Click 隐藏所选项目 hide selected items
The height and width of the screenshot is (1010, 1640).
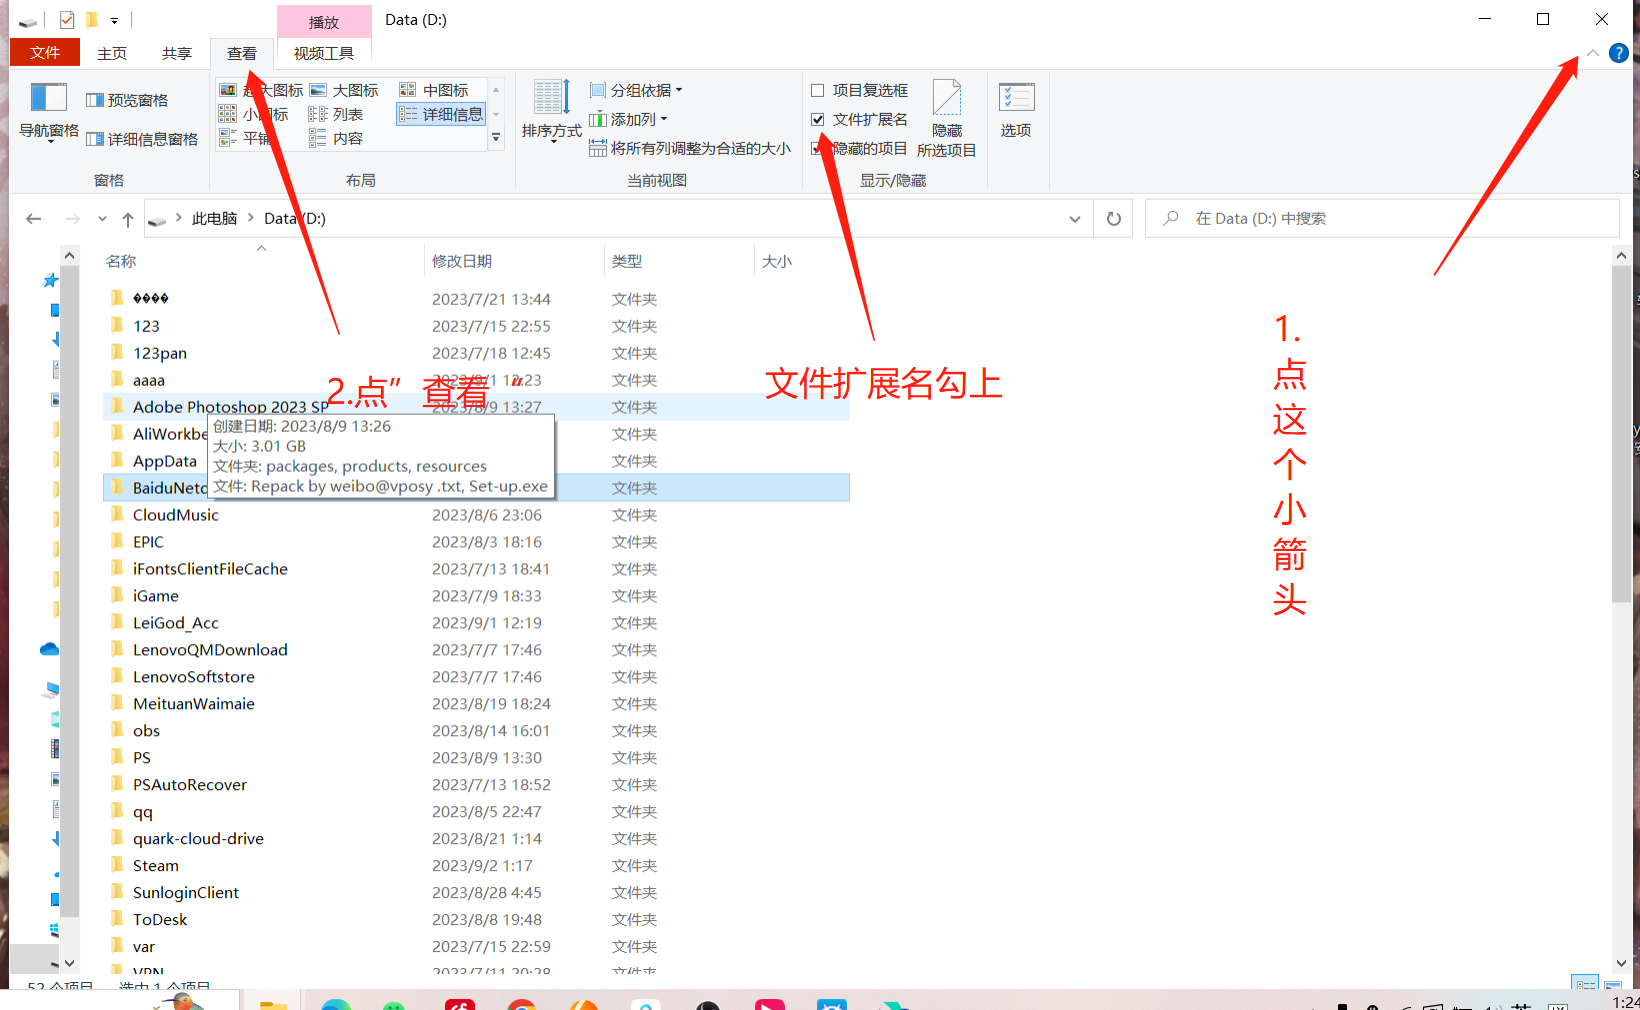click(x=946, y=118)
